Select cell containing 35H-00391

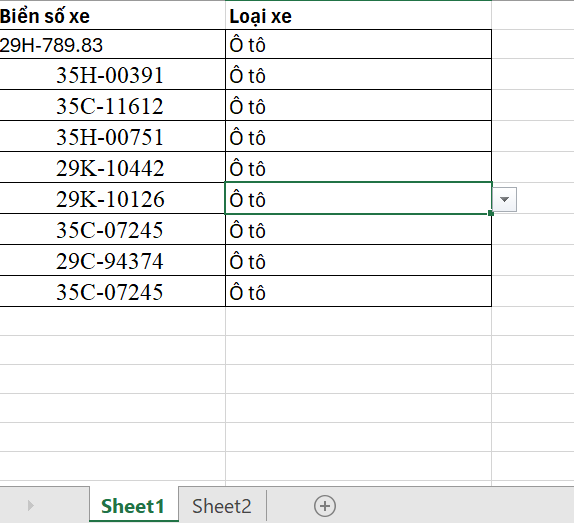112,74
